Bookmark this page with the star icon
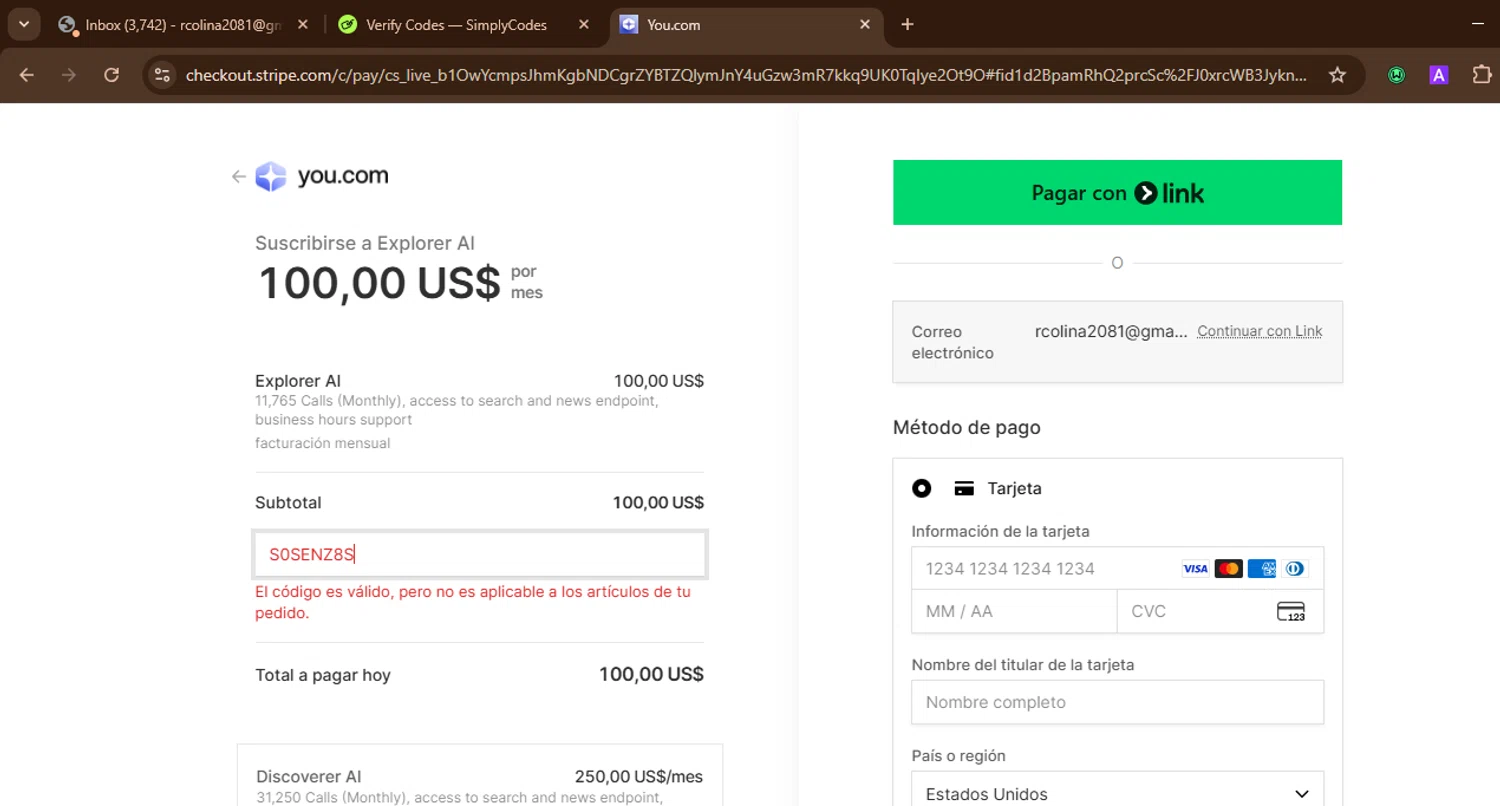 click(1337, 75)
